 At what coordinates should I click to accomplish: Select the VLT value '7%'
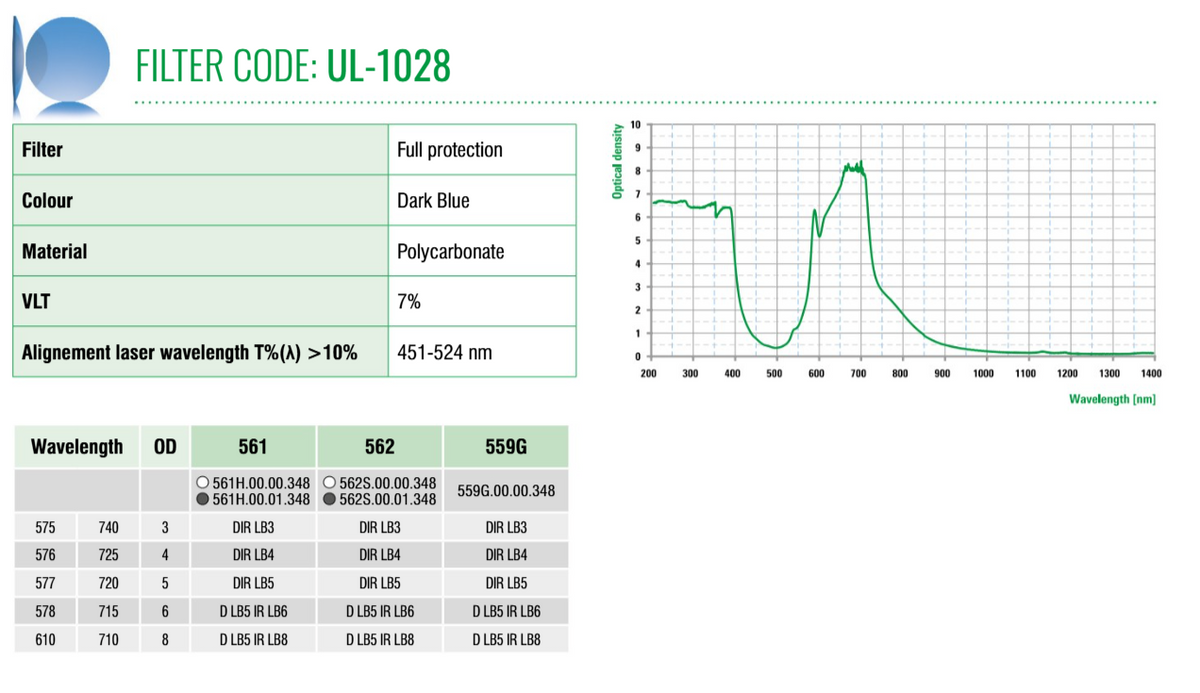[409, 302]
